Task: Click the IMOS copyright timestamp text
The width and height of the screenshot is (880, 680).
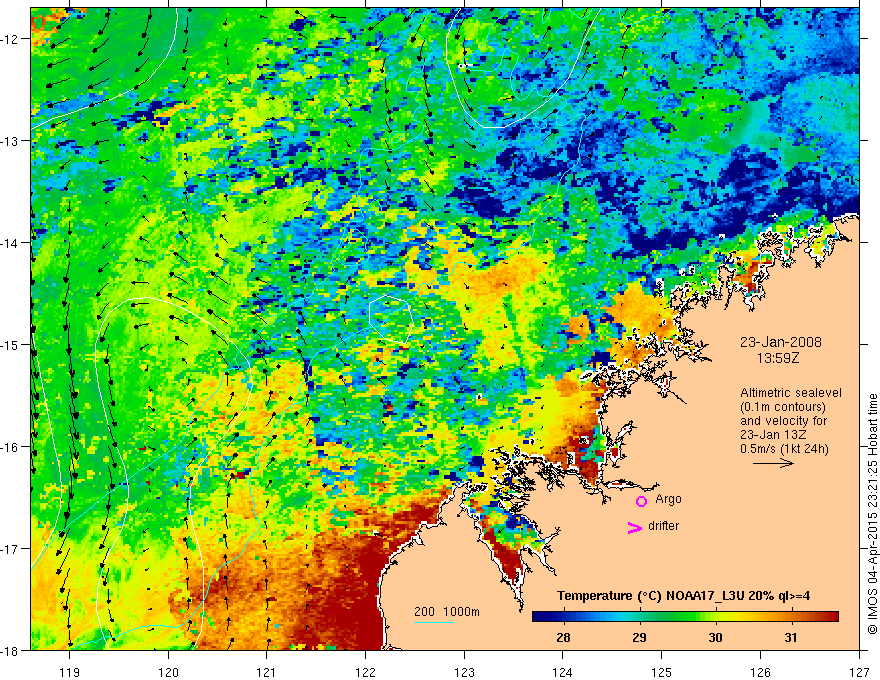Action: (872, 514)
